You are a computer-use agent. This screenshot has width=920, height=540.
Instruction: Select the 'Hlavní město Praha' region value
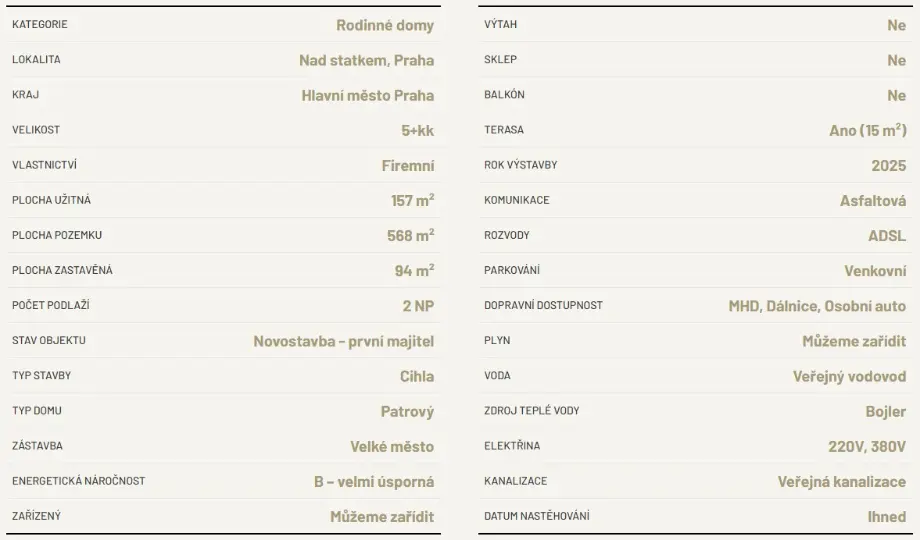click(368, 96)
